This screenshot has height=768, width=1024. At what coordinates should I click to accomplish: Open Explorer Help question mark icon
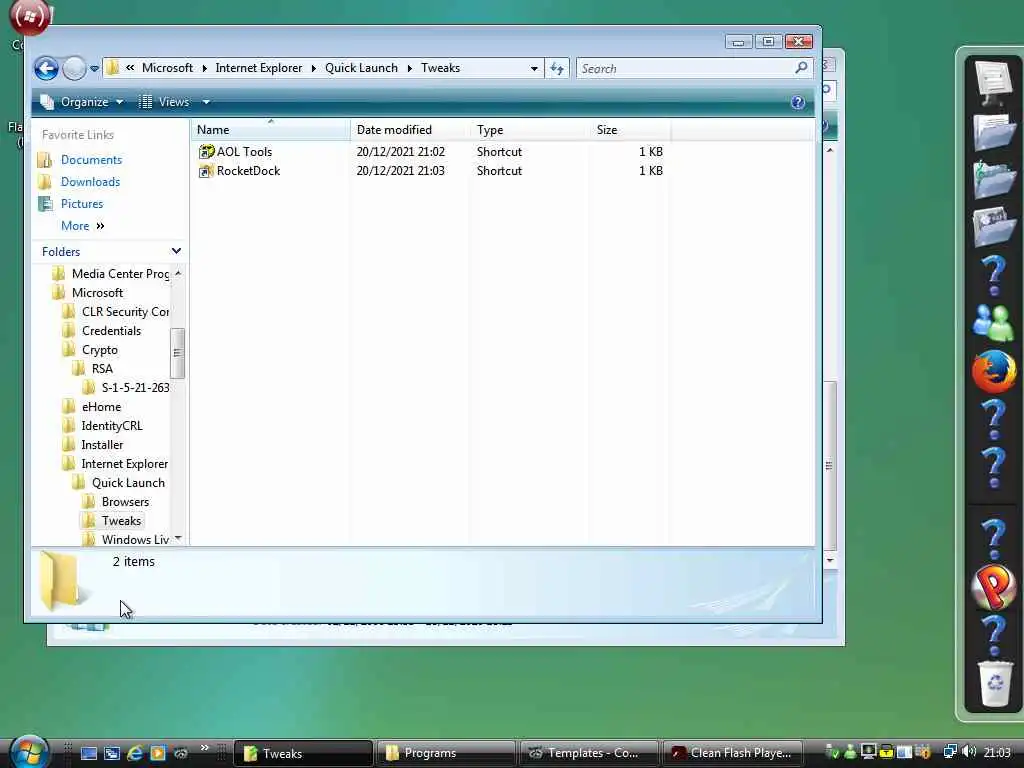point(797,103)
